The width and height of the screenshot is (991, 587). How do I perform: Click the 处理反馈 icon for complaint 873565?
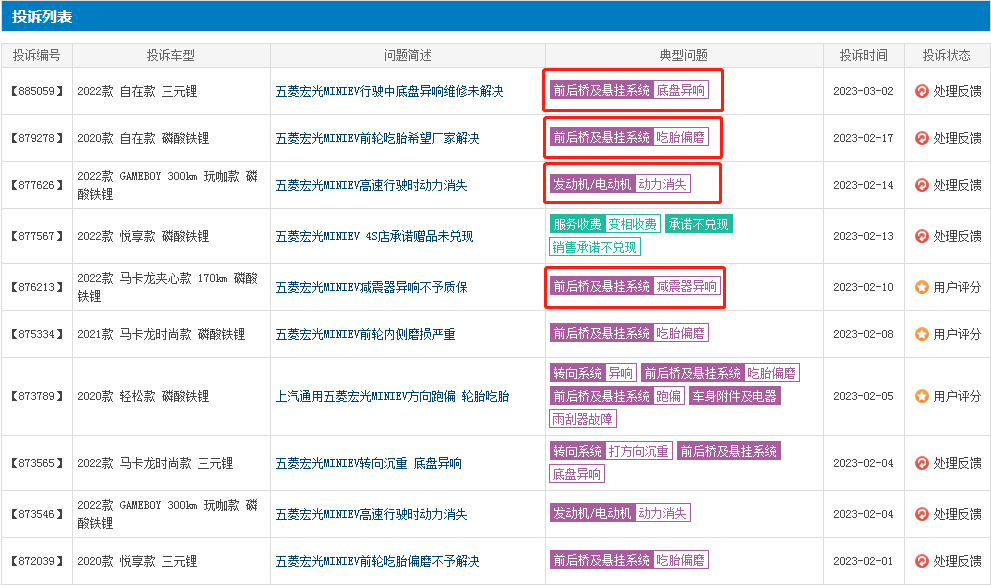pyautogui.click(x=921, y=463)
